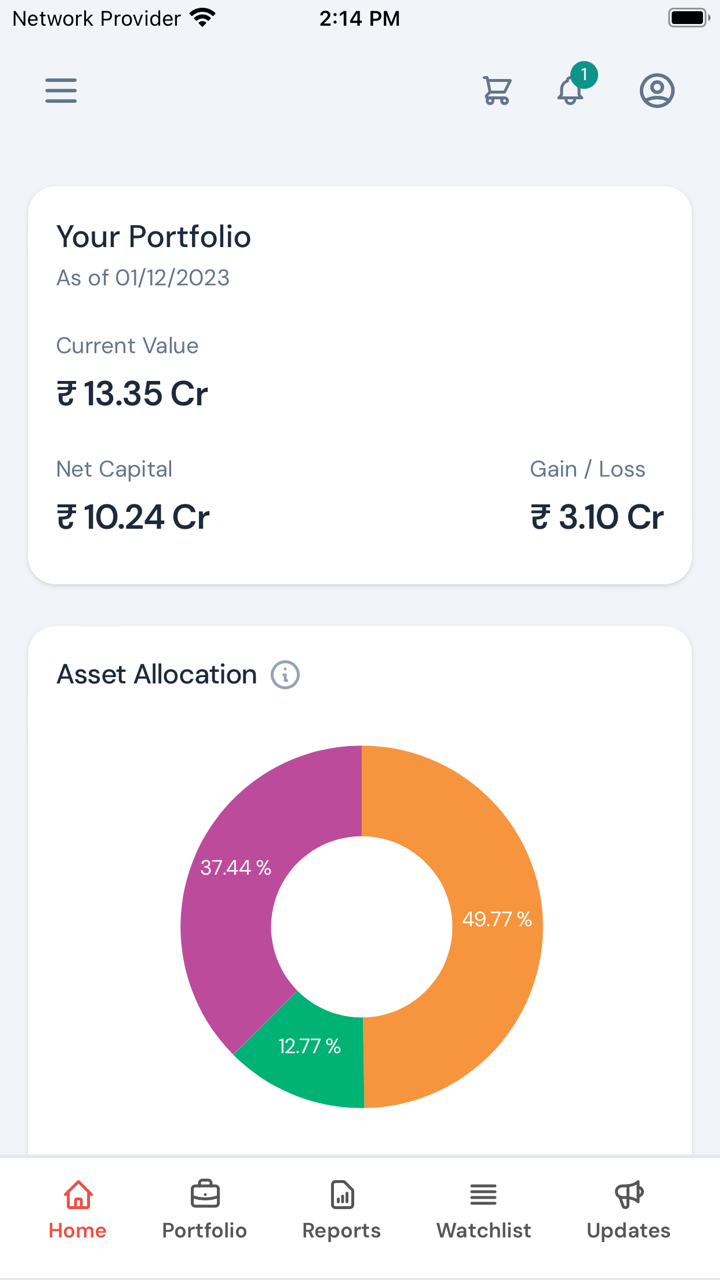Image resolution: width=720 pixels, height=1280 pixels.
Task: Tap the Current Value ₹ 13.35 Cr amount
Action: coord(132,394)
